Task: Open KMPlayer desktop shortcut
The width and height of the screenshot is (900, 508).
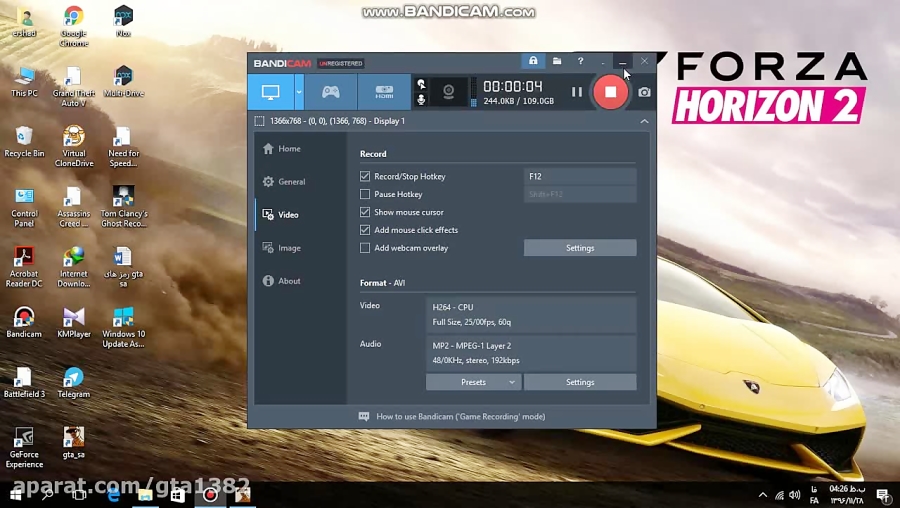Action: pos(73,322)
